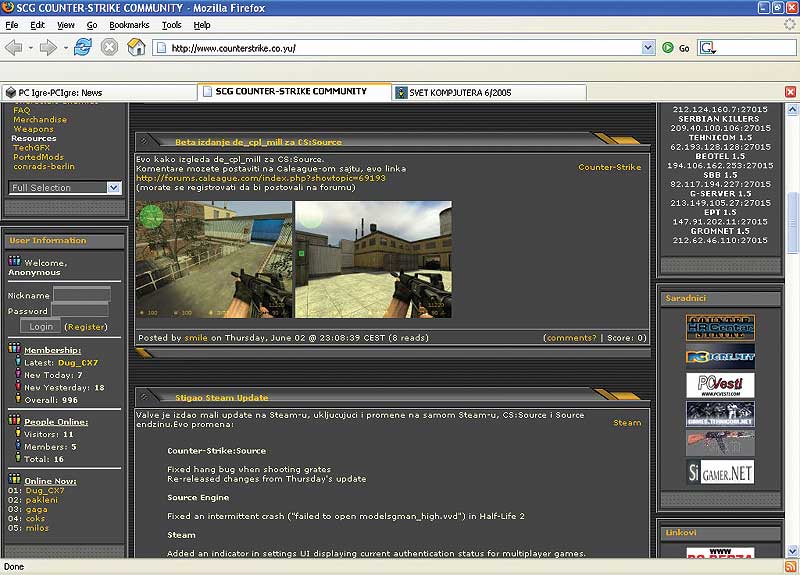Open the search engine selector icon

[708, 48]
